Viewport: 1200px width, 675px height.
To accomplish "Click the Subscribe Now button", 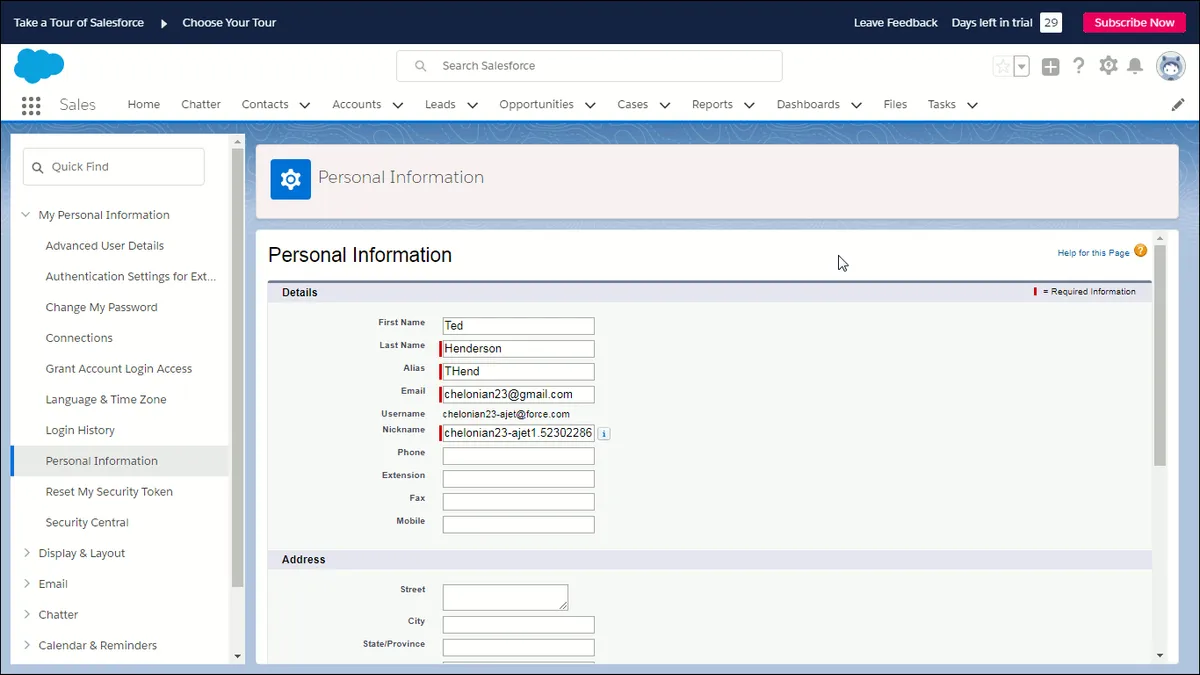I will click(1134, 22).
